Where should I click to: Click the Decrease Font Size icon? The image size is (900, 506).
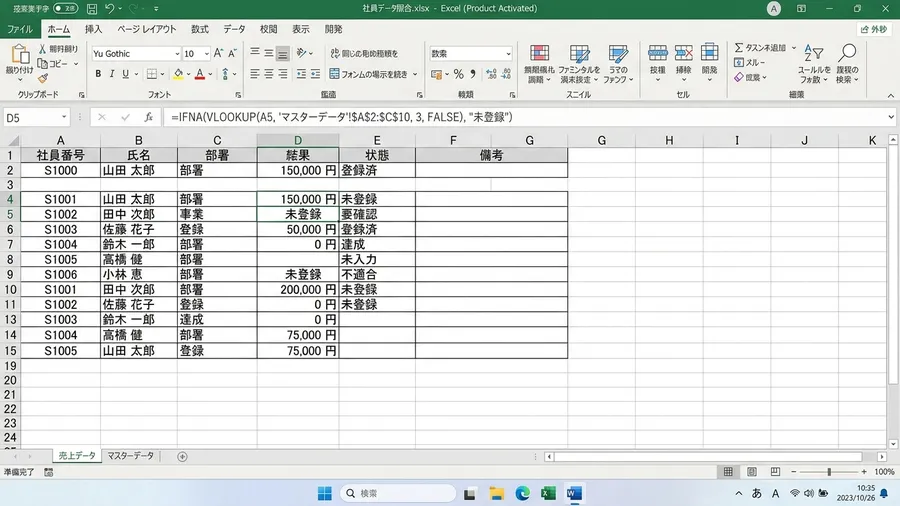(x=232, y=53)
